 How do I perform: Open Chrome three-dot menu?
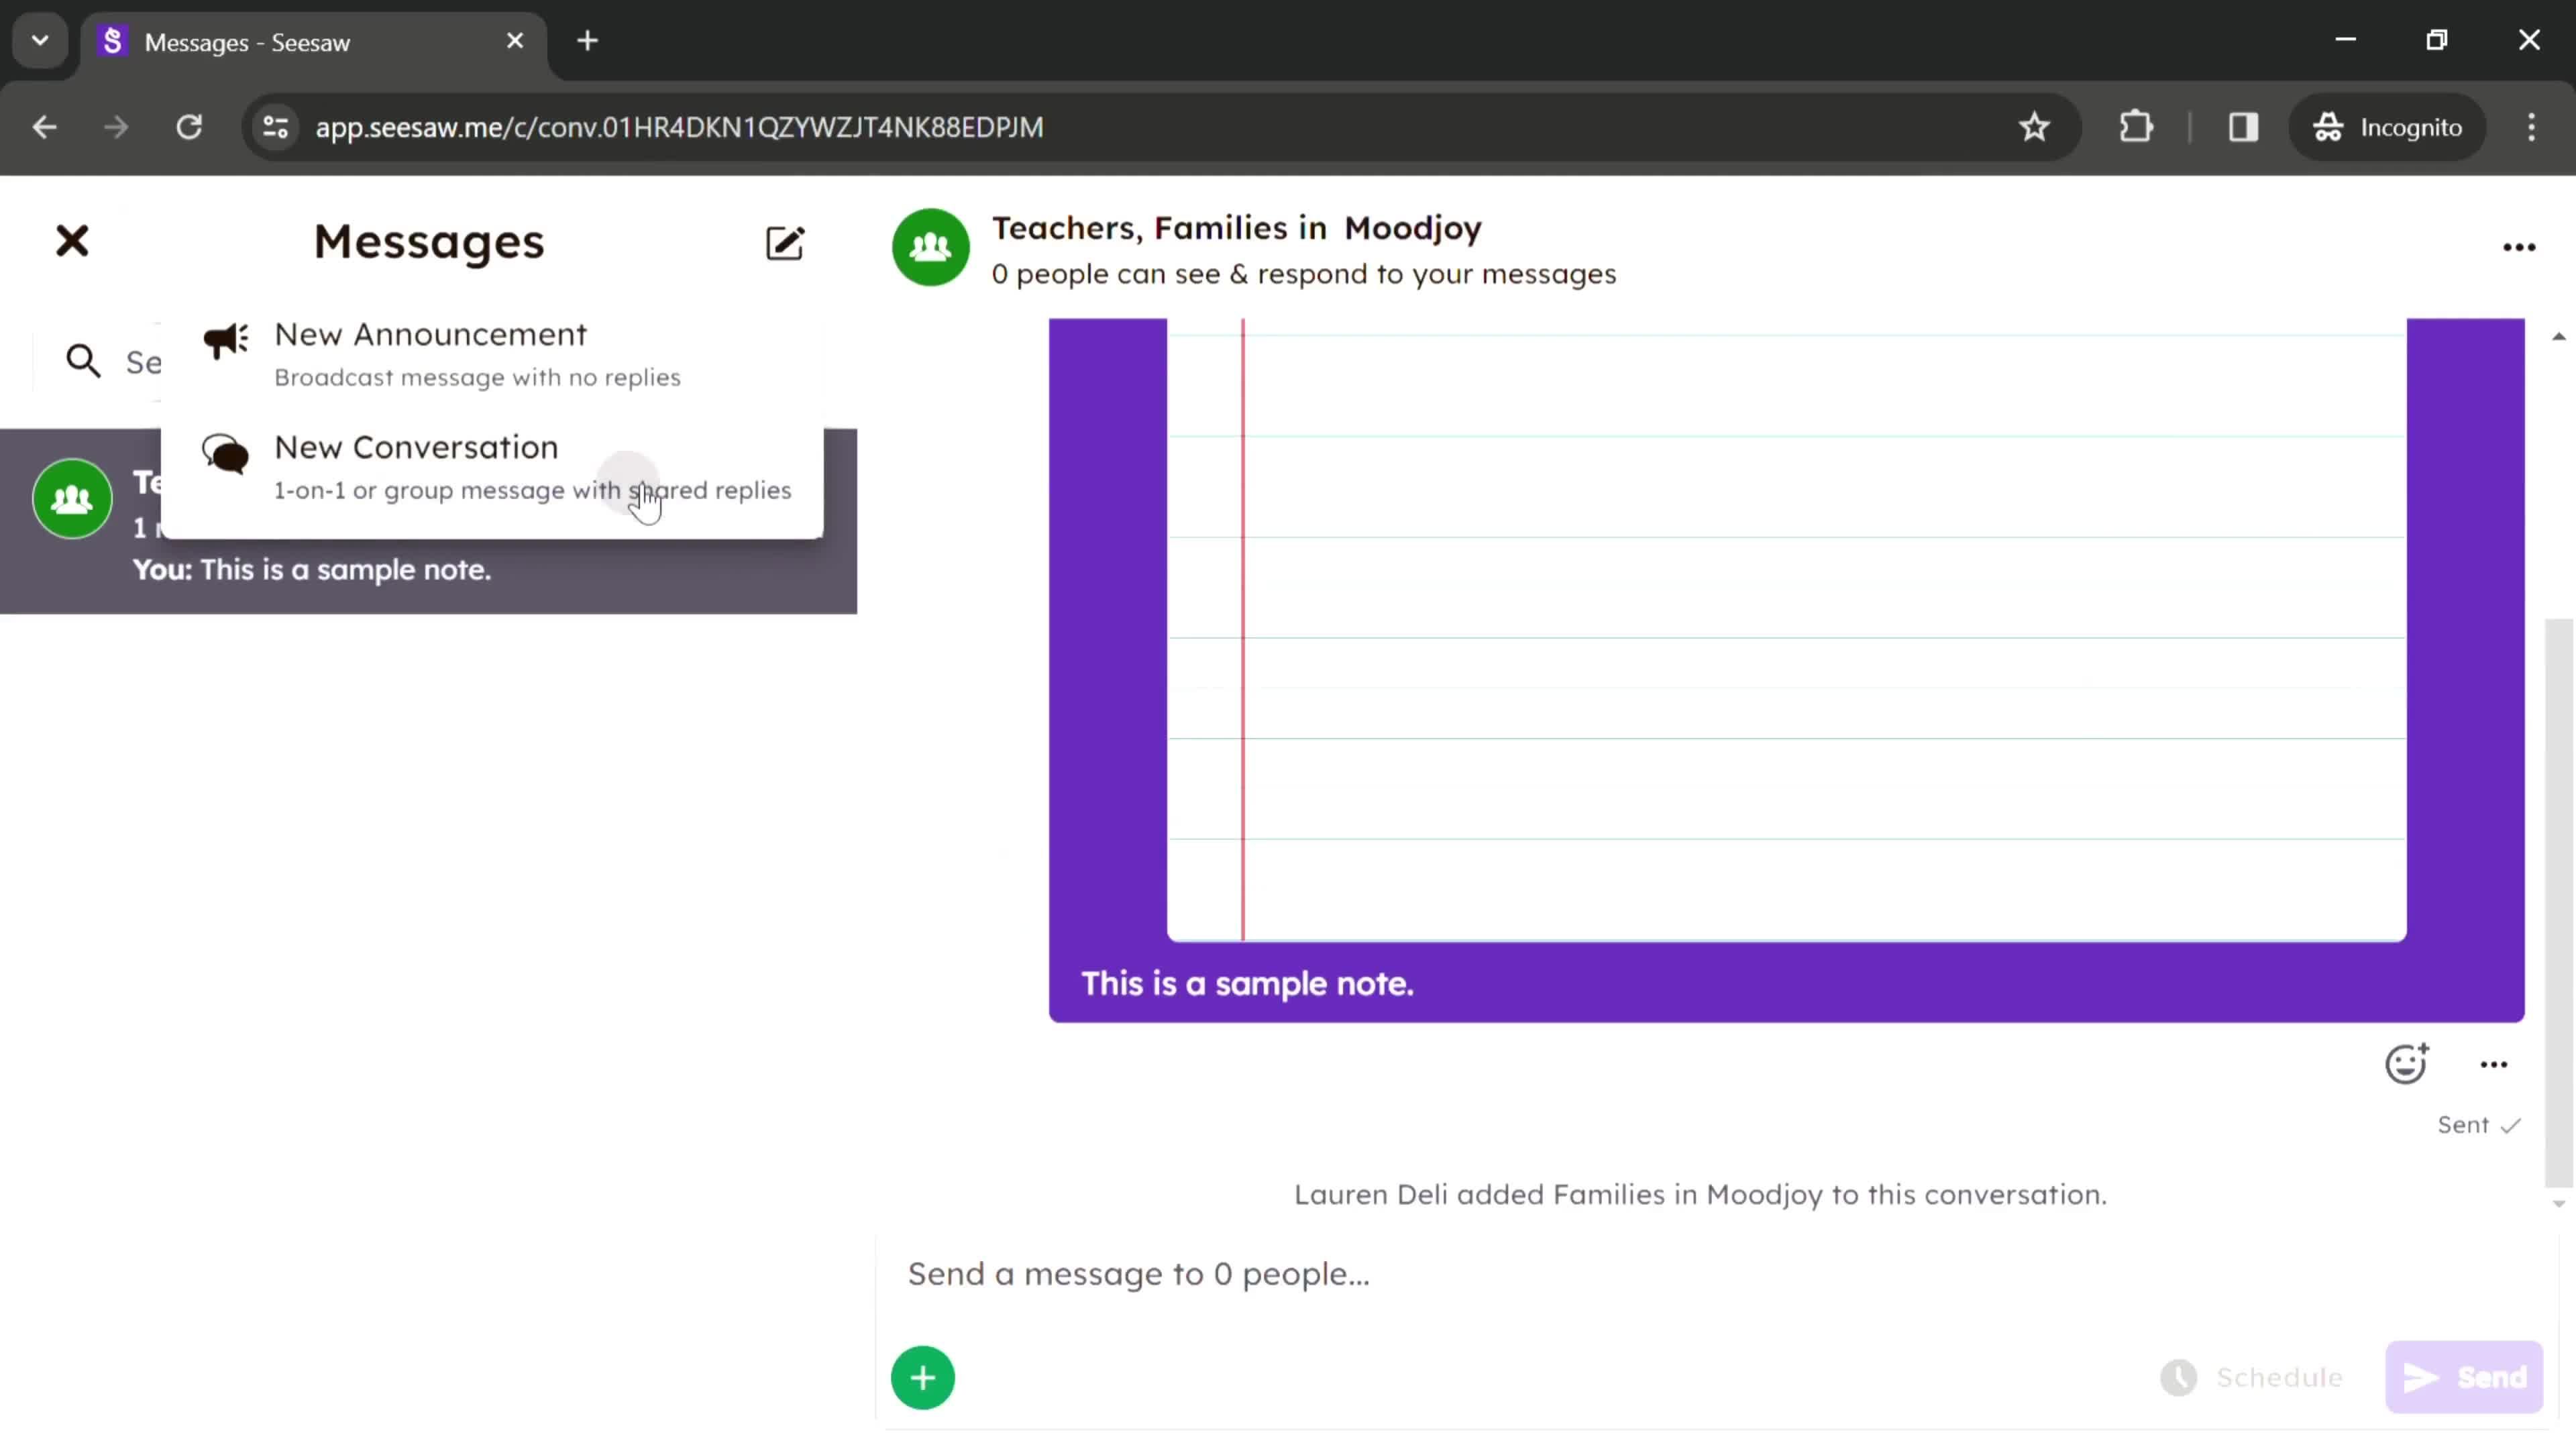click(x=2532, y=127)
